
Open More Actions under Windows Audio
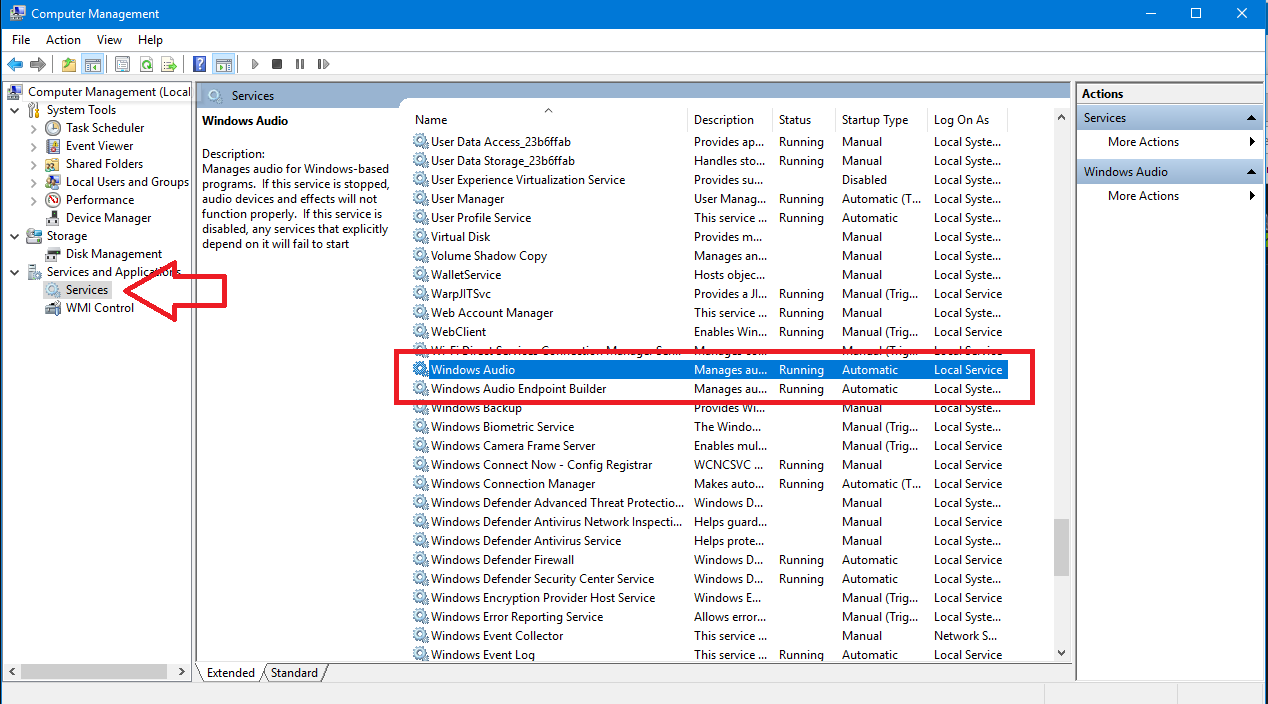(1143, 196)
